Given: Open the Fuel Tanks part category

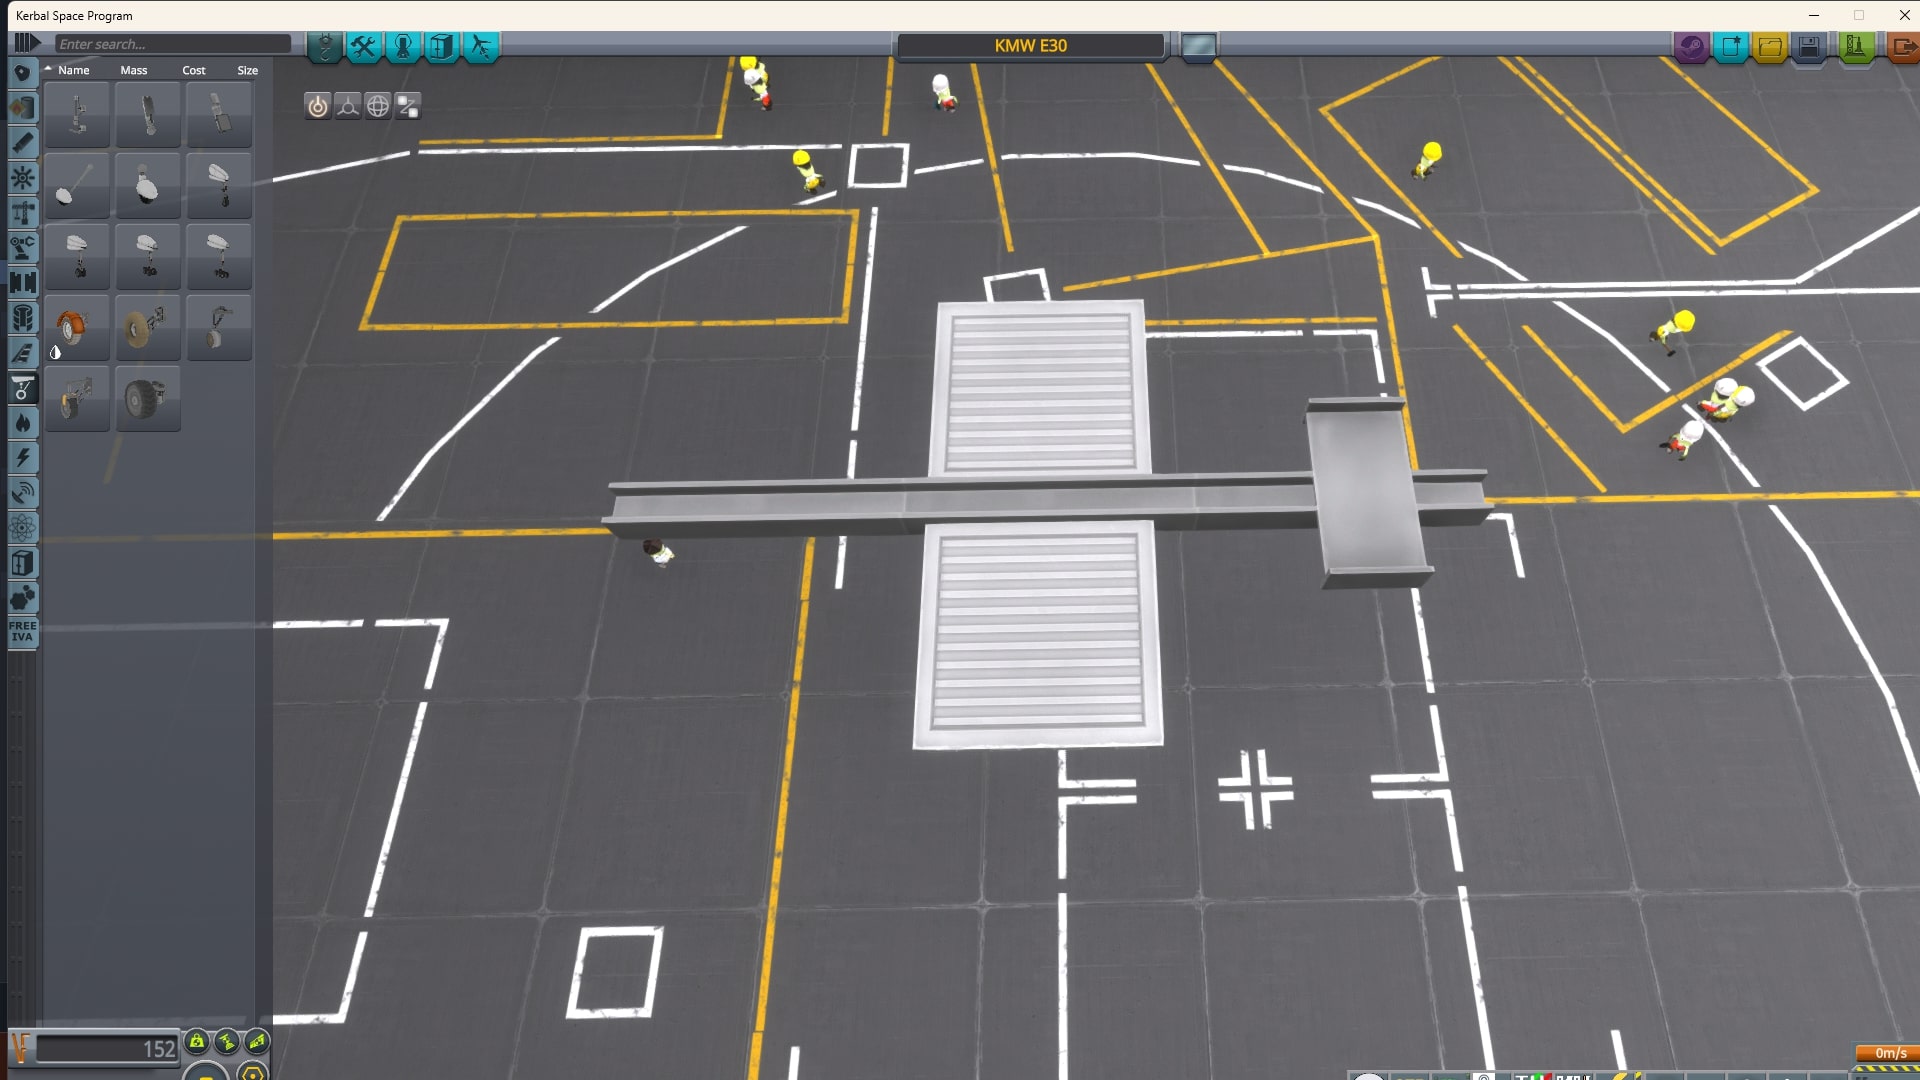Looking at the screenshot, I should (x=22, y=108).
